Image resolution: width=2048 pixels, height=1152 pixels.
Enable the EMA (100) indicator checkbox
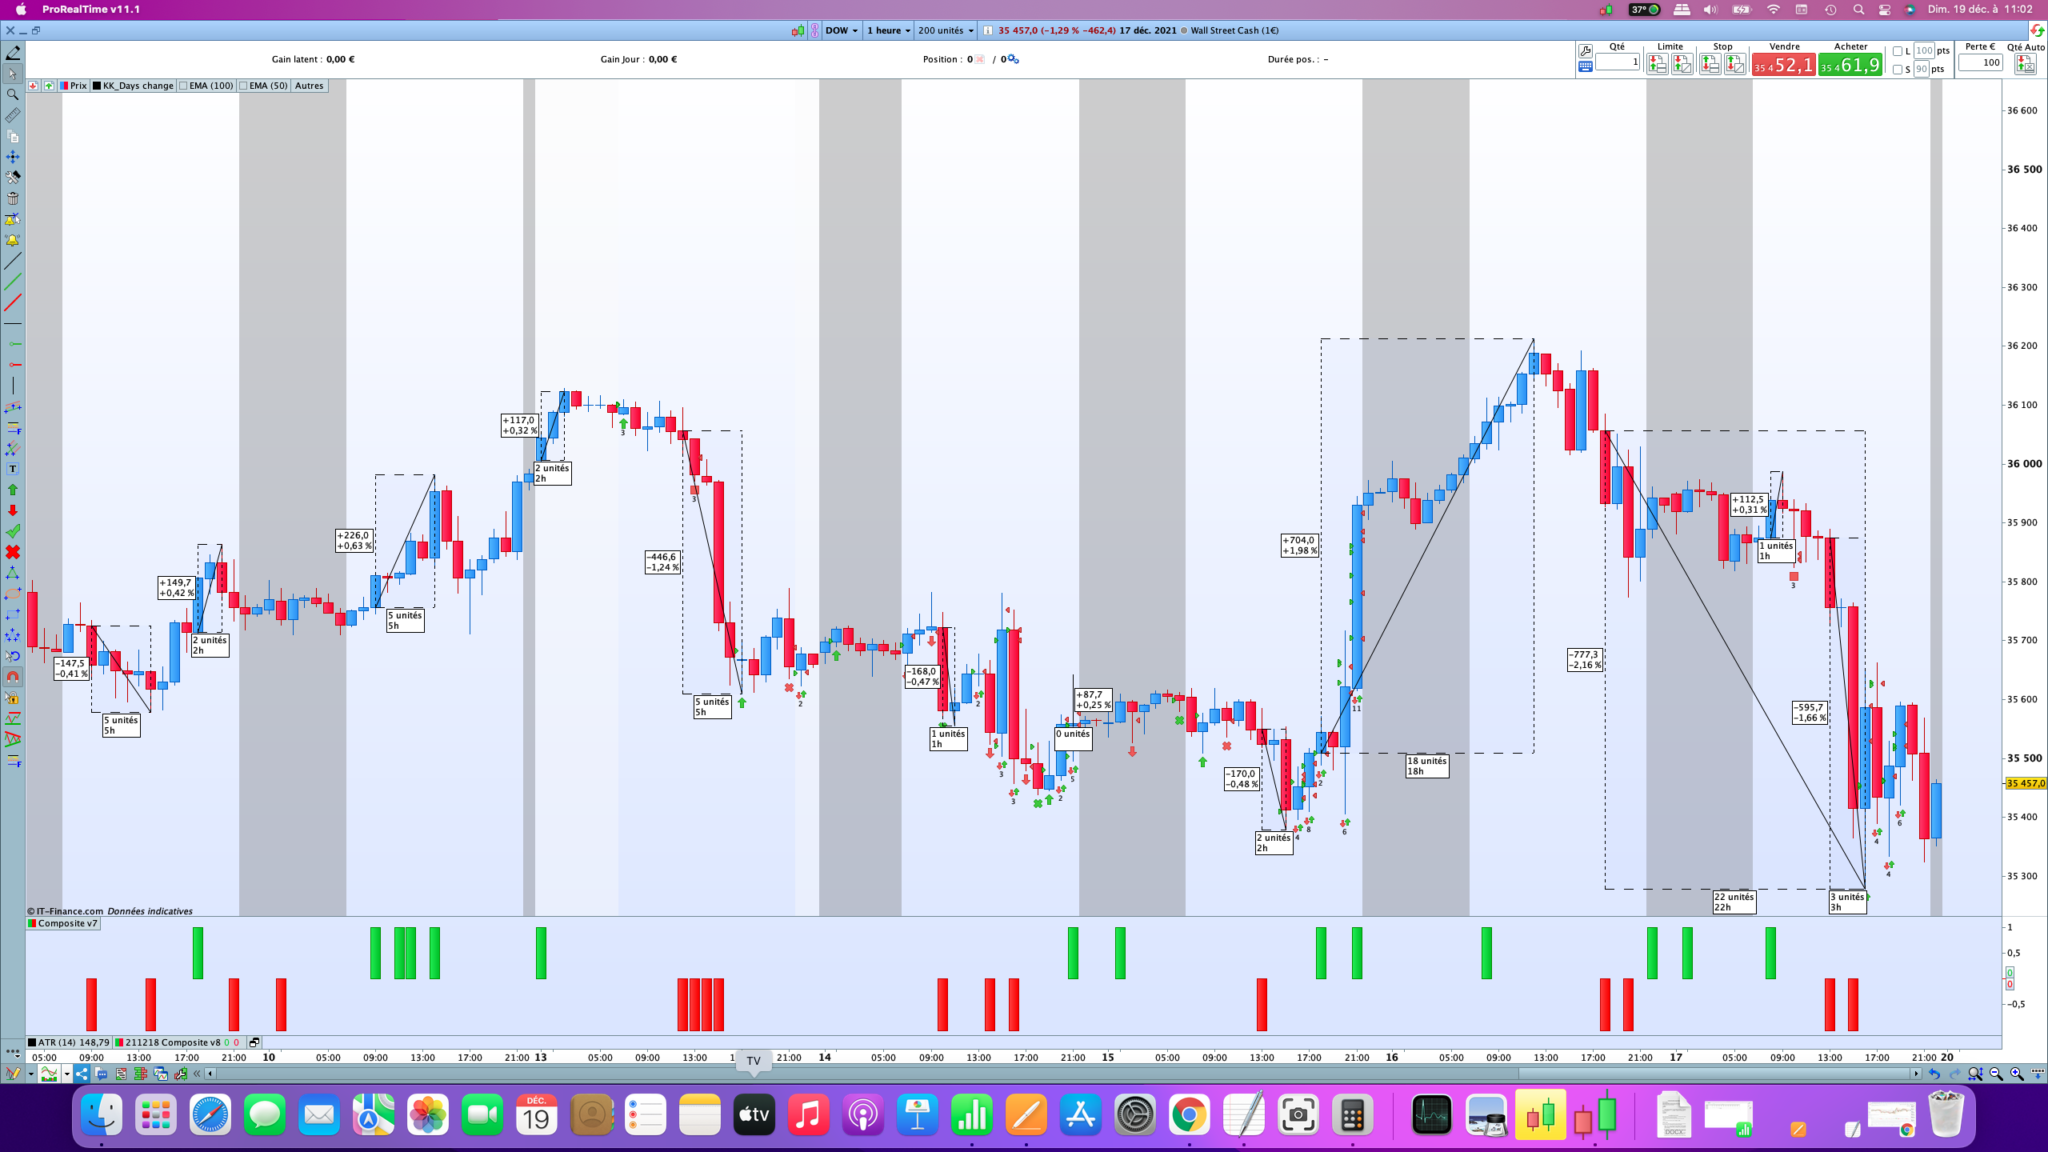coord(184,86)
